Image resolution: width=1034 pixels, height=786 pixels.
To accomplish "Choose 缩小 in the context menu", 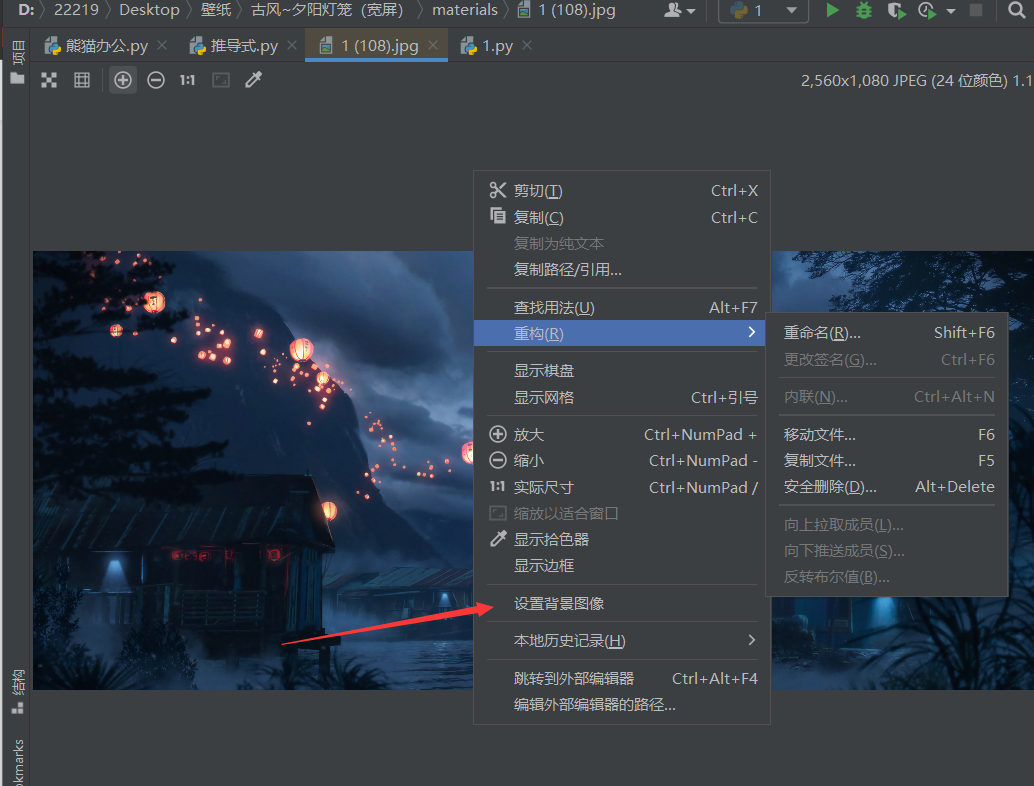I will (622, 460).
